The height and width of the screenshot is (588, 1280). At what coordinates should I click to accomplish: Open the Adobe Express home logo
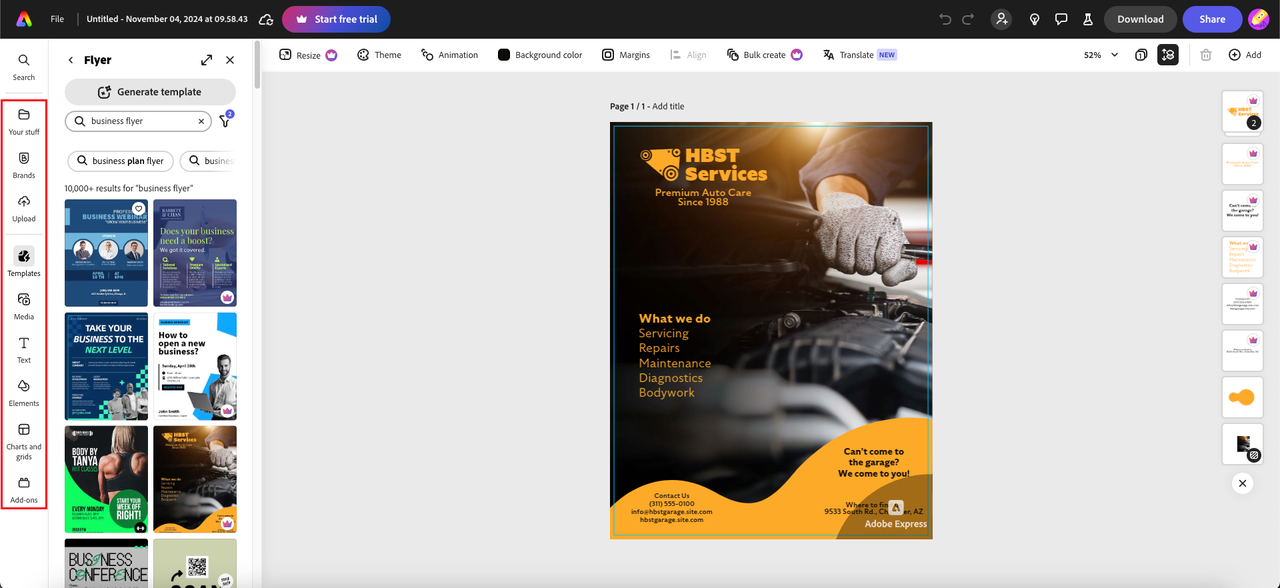click(x=24, y=19)
